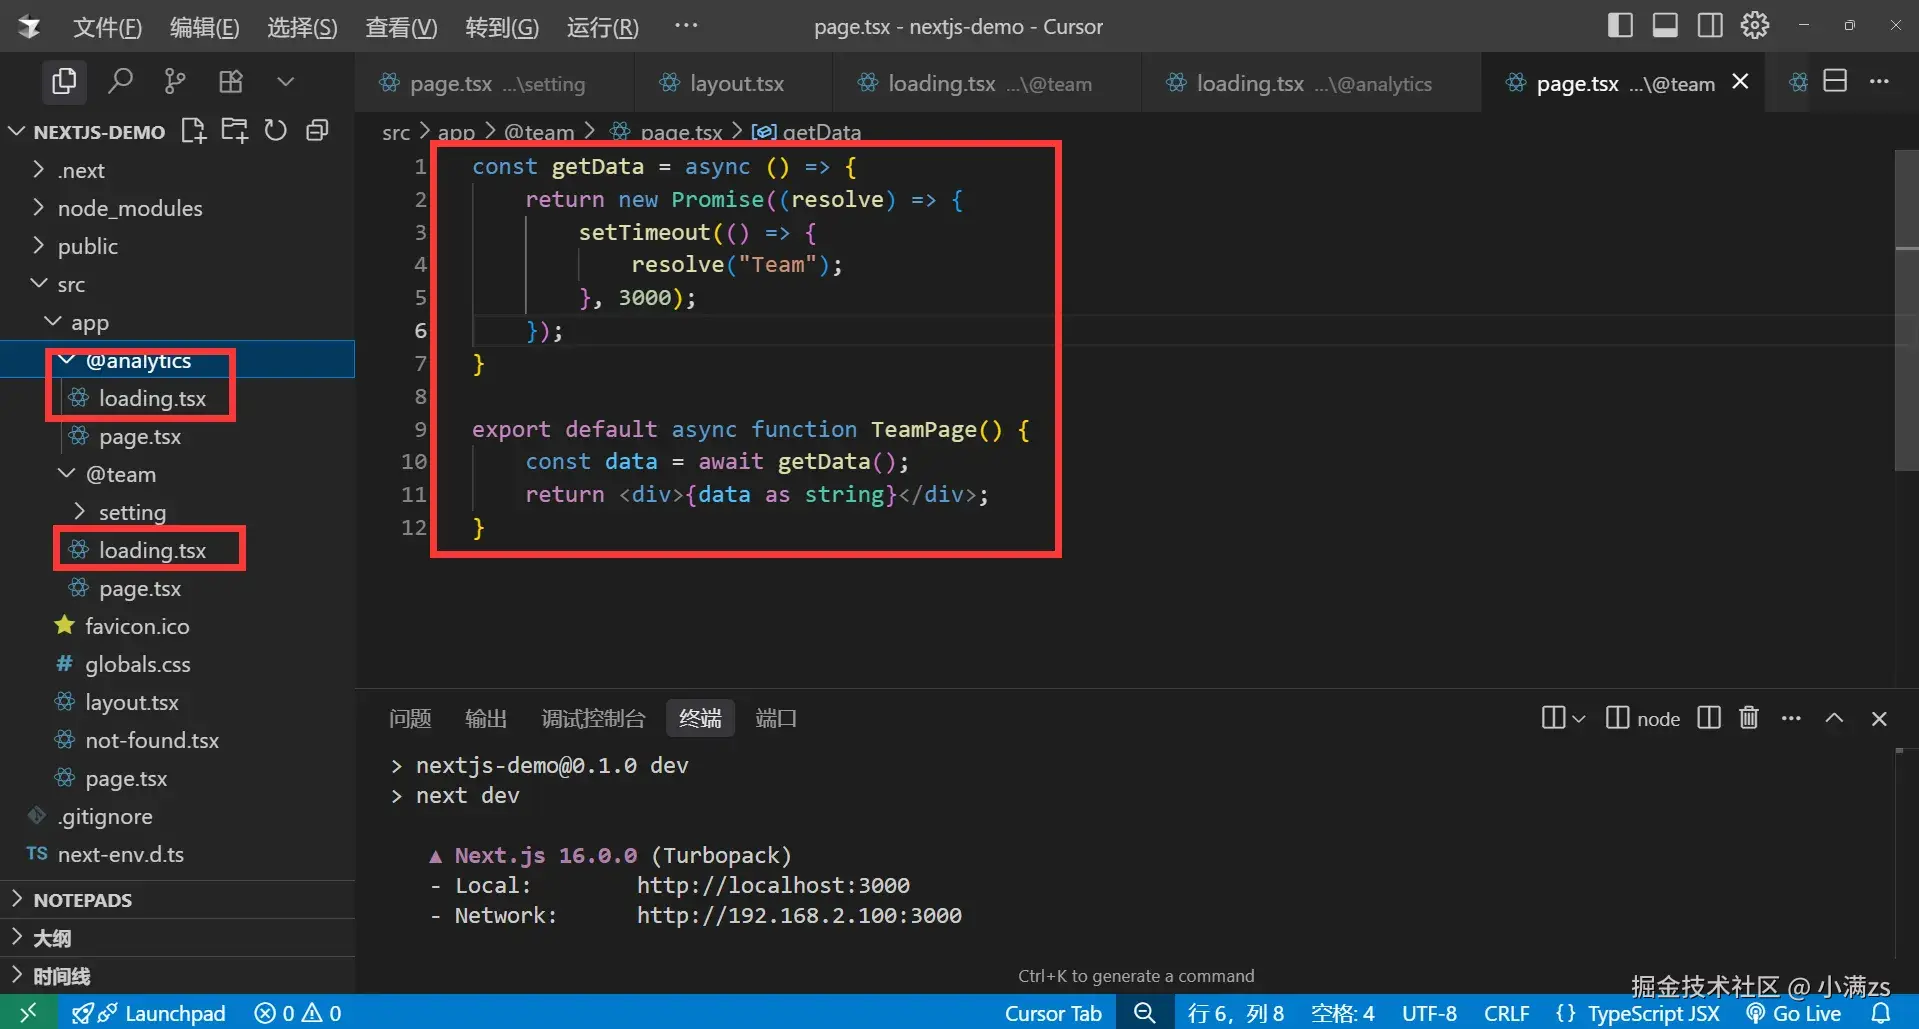The image size is (1919, 1029).
Task: Split the terminal pane
Action: pyautogui.click(x=1709, y=718)
